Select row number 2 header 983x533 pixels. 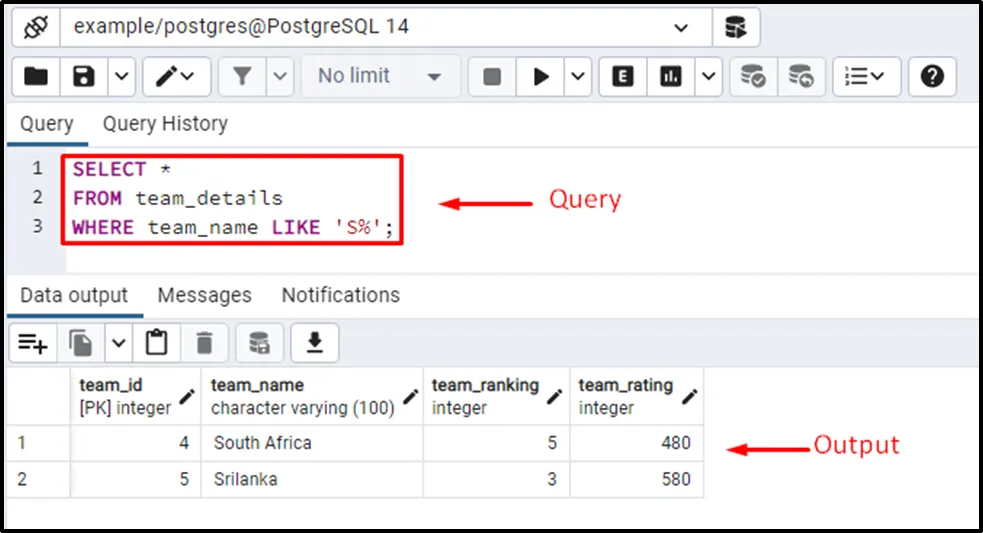coord(38,480)
